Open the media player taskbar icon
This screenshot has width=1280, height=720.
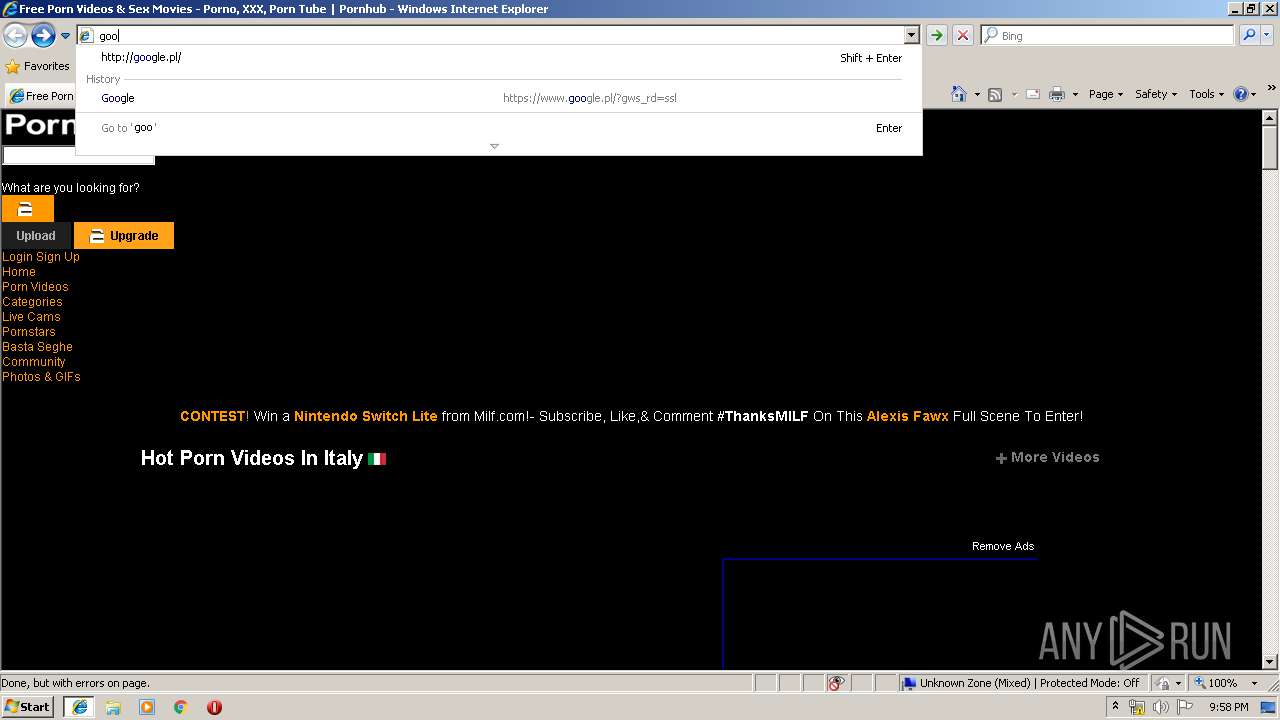[147, 707]
